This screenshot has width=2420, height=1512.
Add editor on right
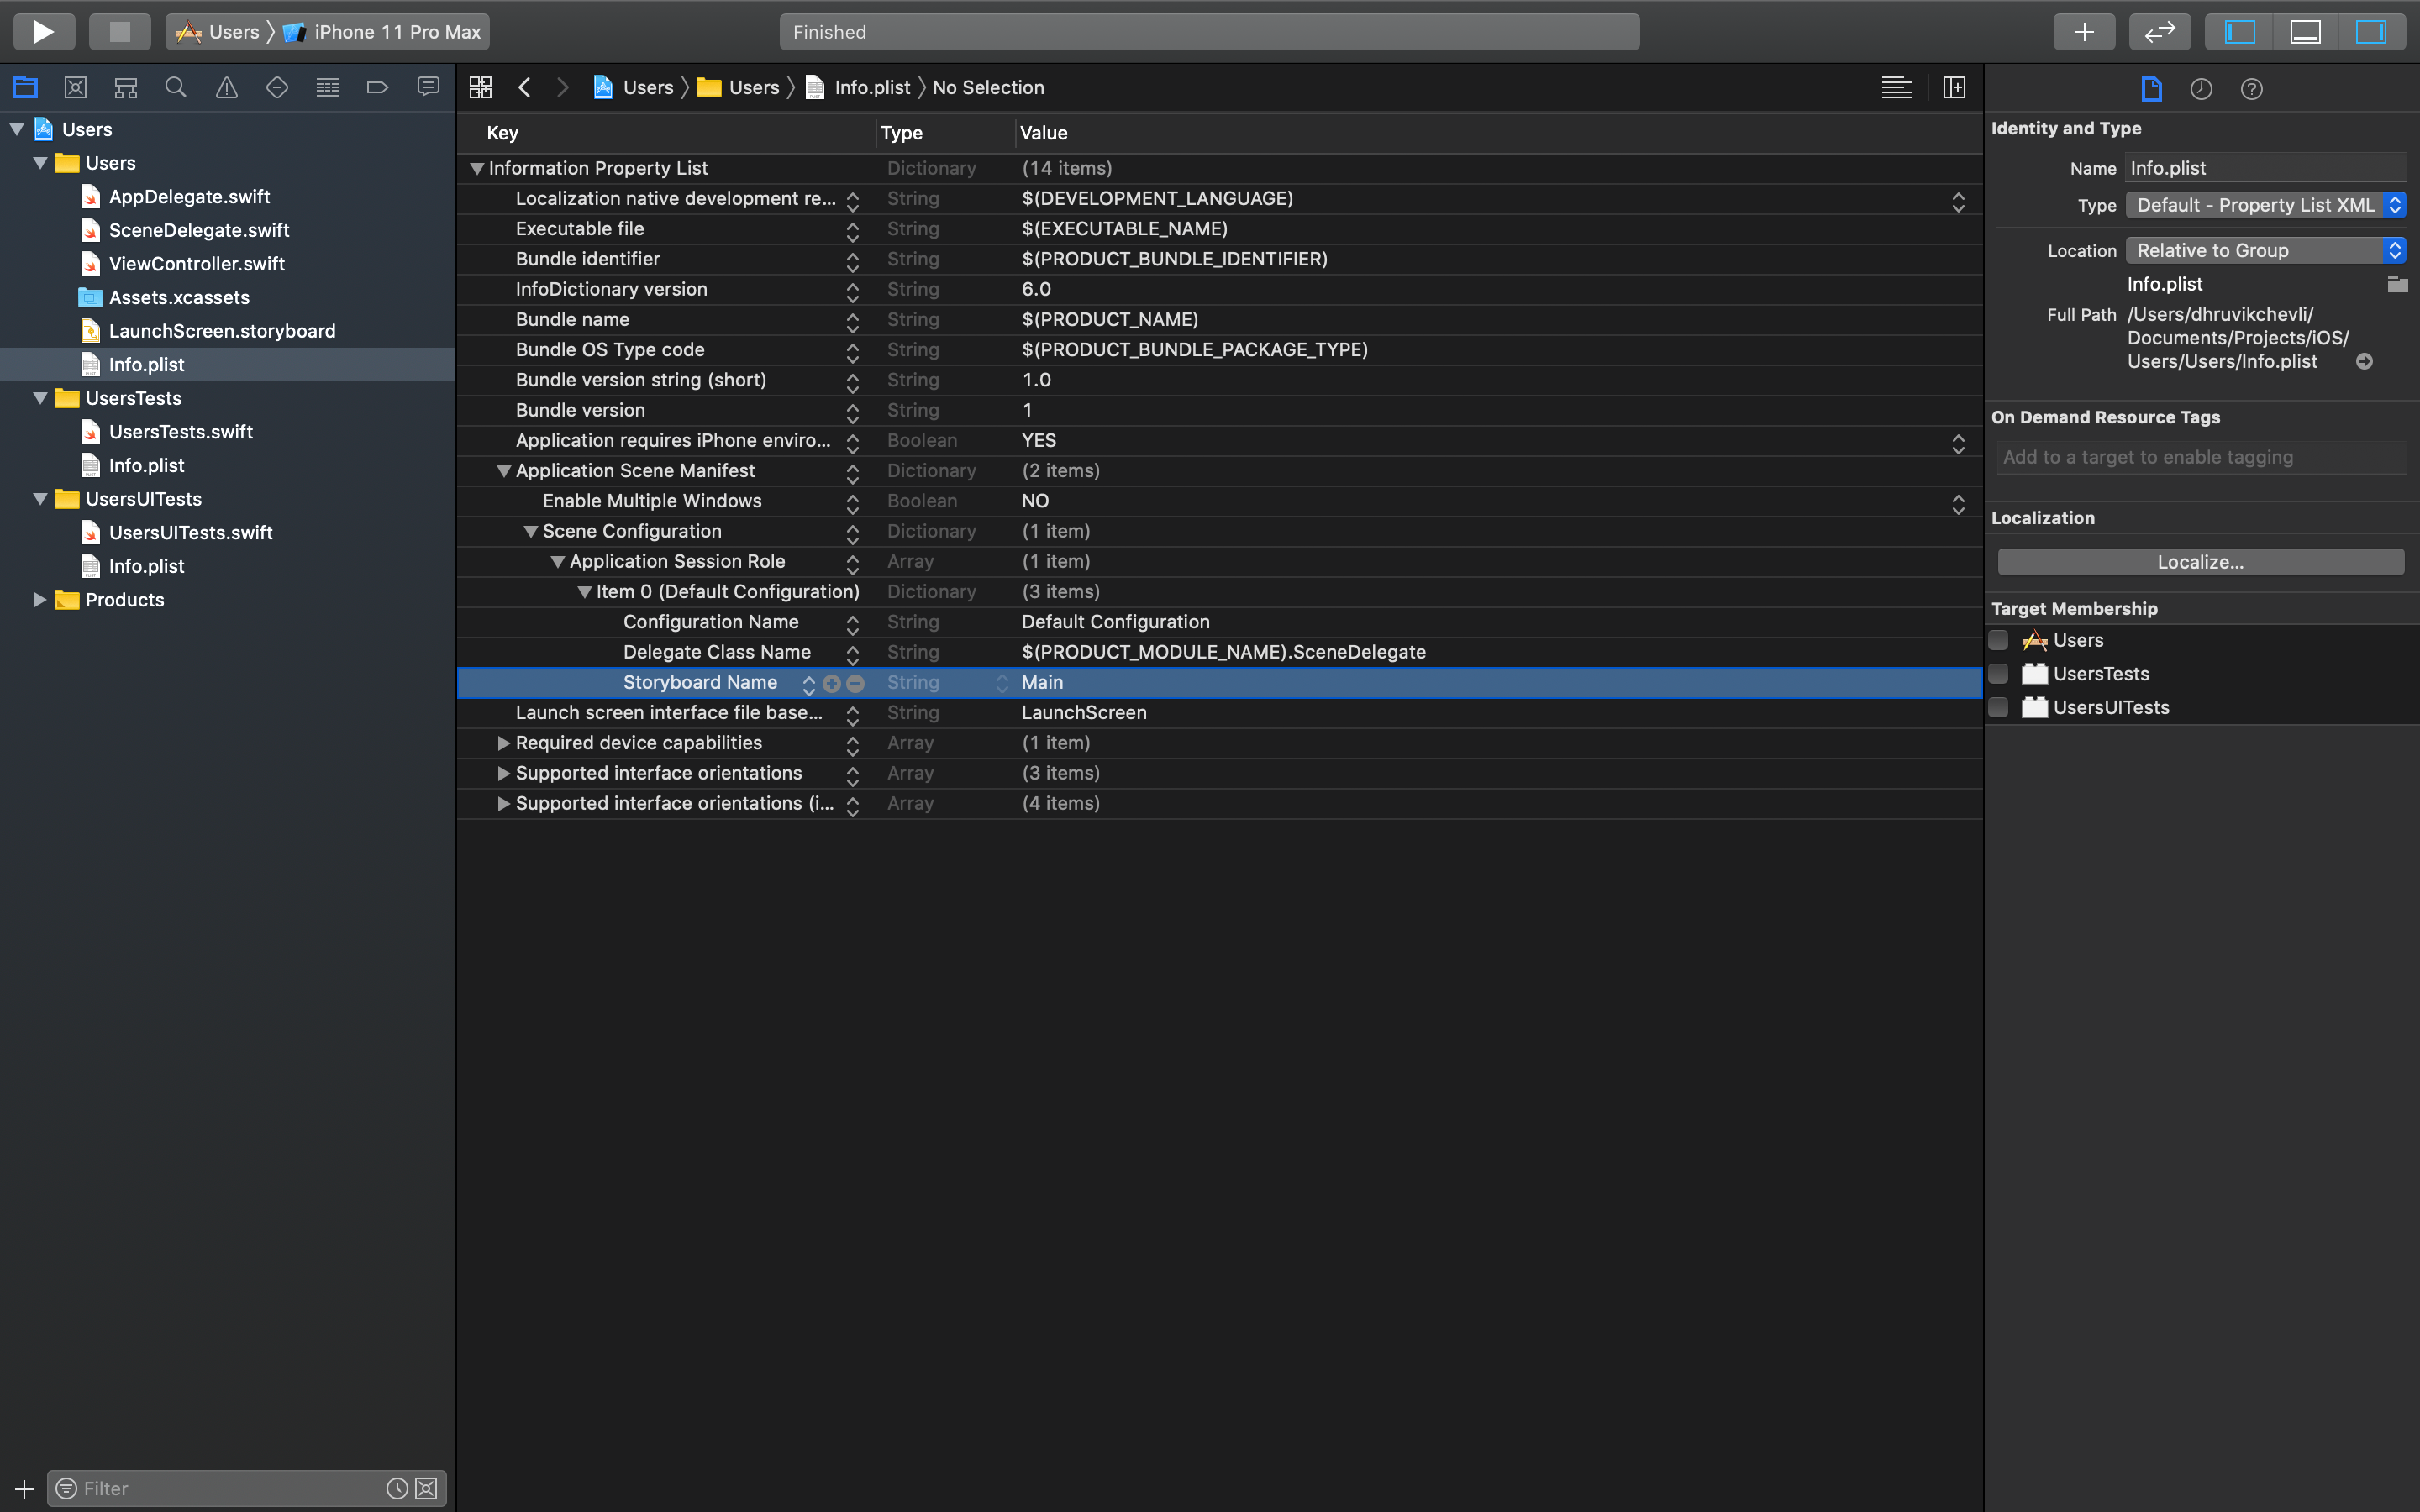(1954, 87)
